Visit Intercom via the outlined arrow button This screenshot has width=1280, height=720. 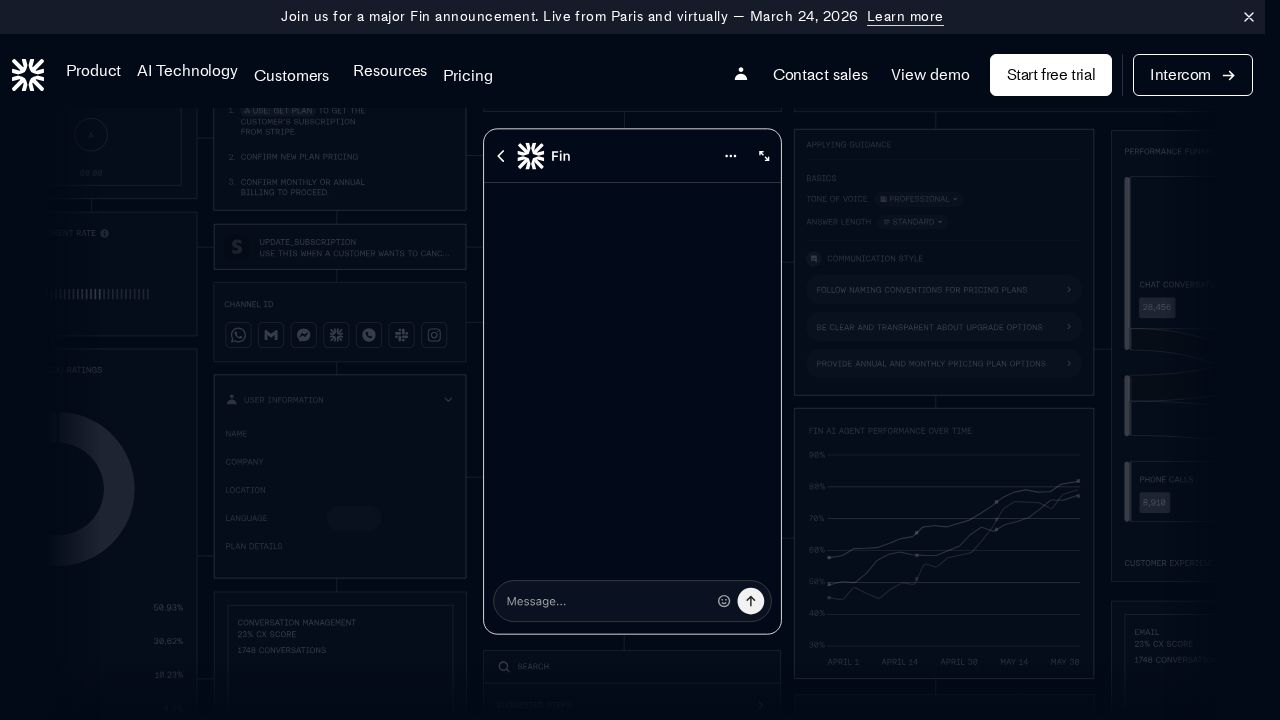point(1193,75)
